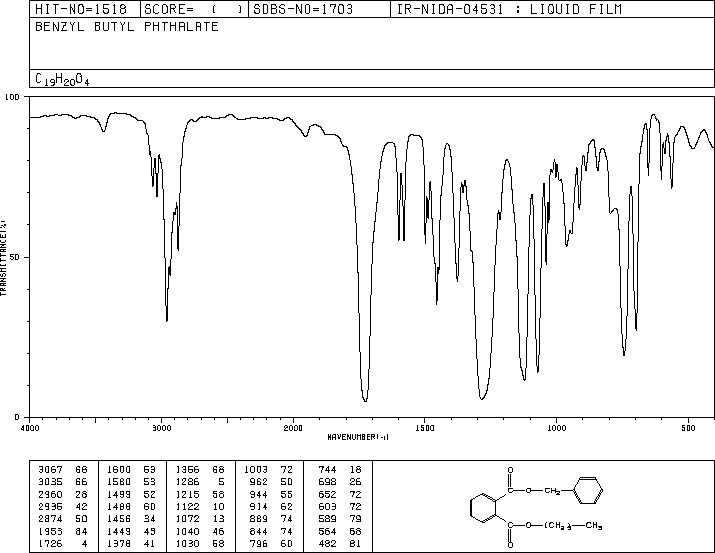This screenshot has width=715, height=553.
Task: Click the 1500 wavenumber axis label
Action: [x=425, y=428]
